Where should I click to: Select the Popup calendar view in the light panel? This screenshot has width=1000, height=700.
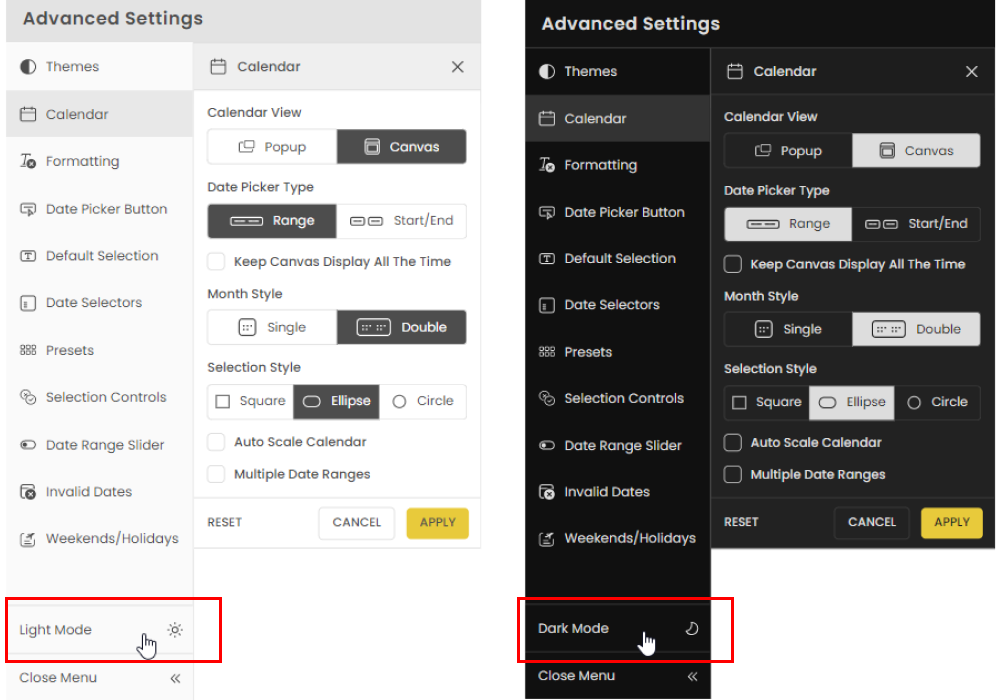coord(272,147)
